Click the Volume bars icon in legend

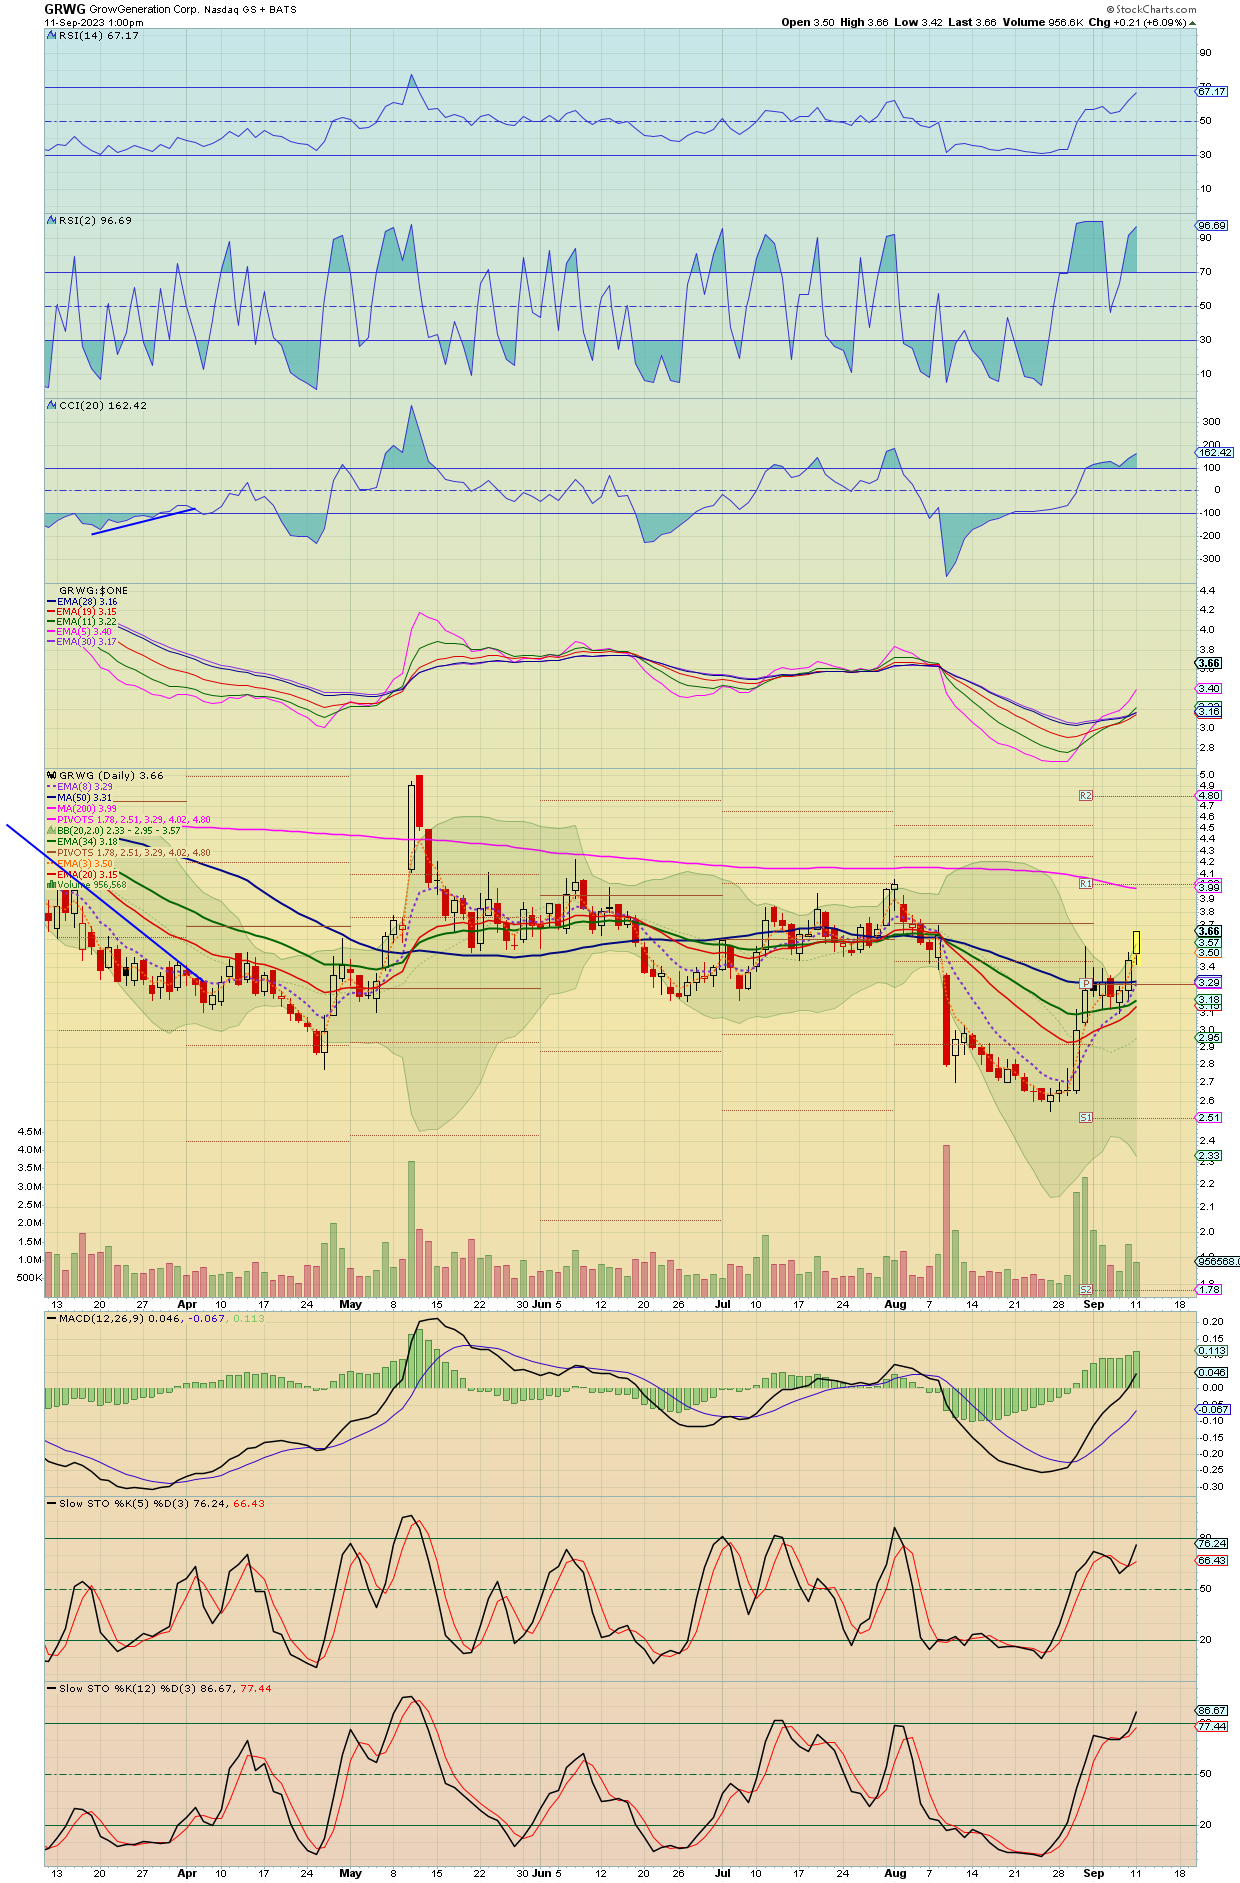click(51, 884)
